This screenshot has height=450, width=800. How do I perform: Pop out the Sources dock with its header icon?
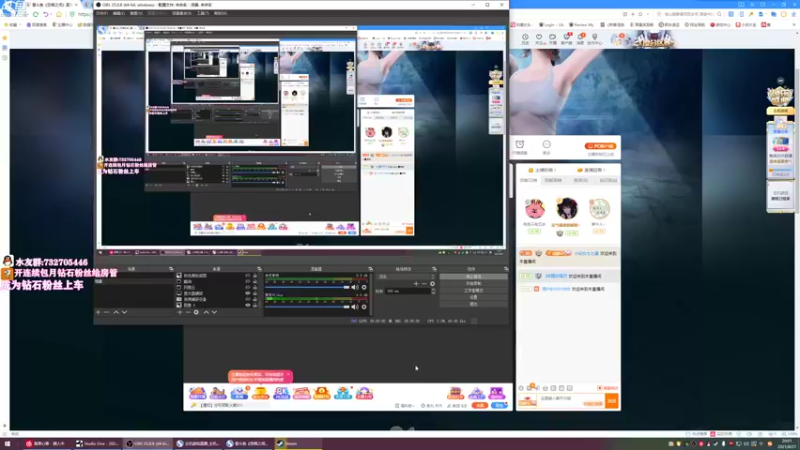coord(259,269)
